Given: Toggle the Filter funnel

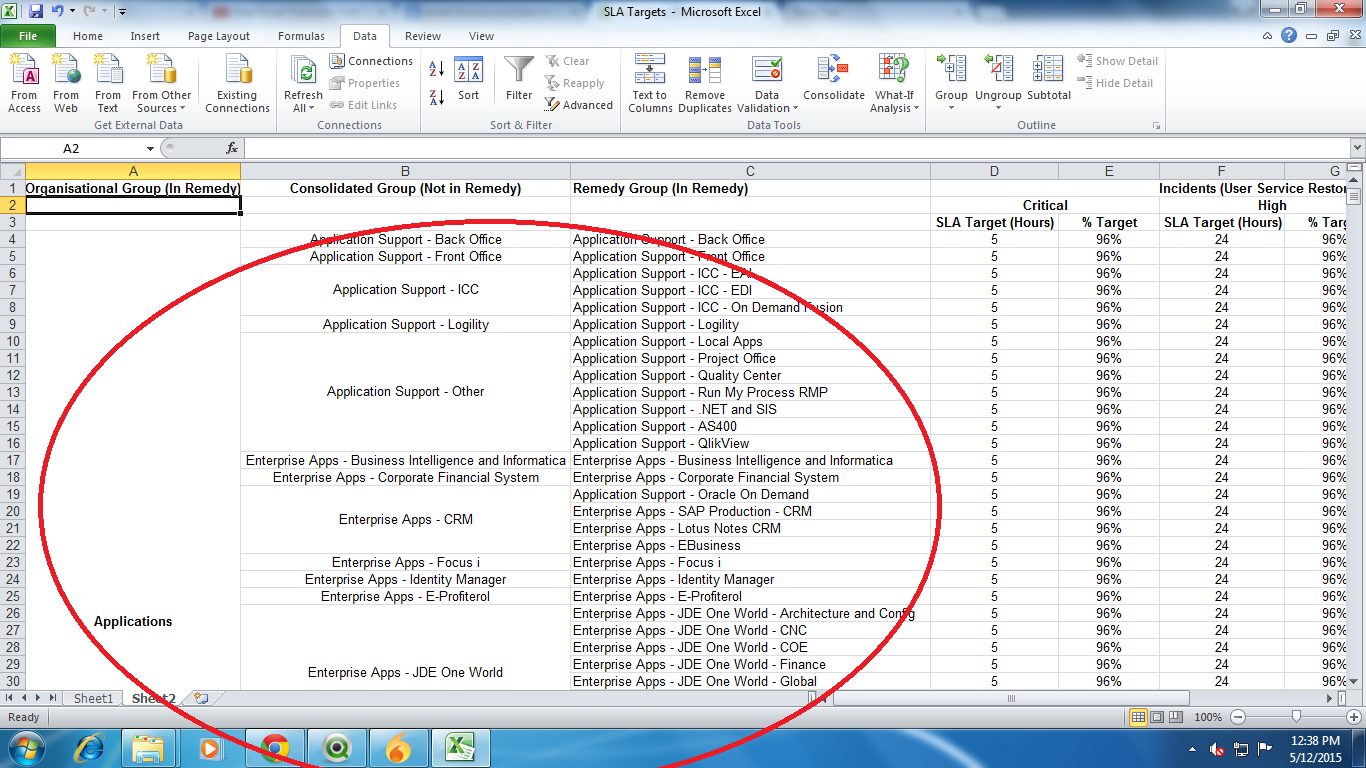Looking at the screenshot, I should pyautogui.click(x=519, y=80).
